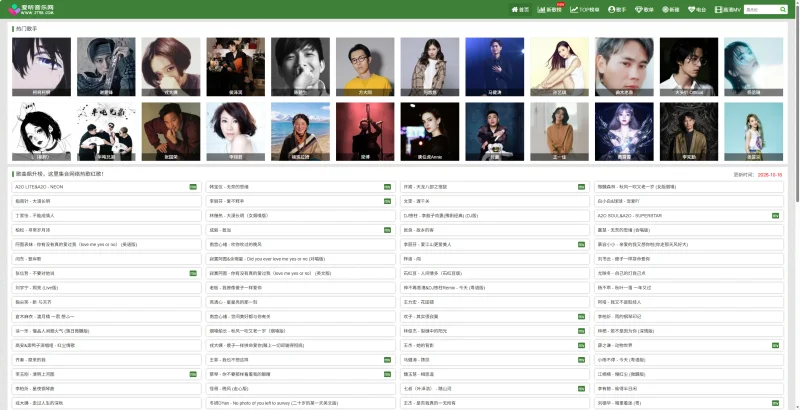Viewport: 800px width, 410px height.
Task: Open the red-lit stage performer thumbnail
Action: coord(365,132)
